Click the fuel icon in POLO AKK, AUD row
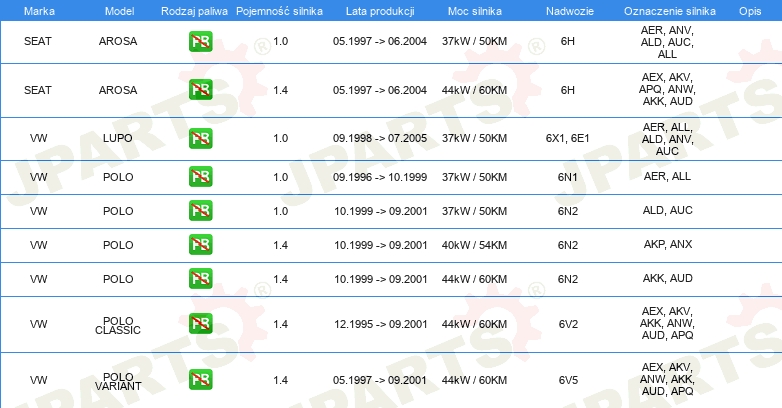 [200, 278]
